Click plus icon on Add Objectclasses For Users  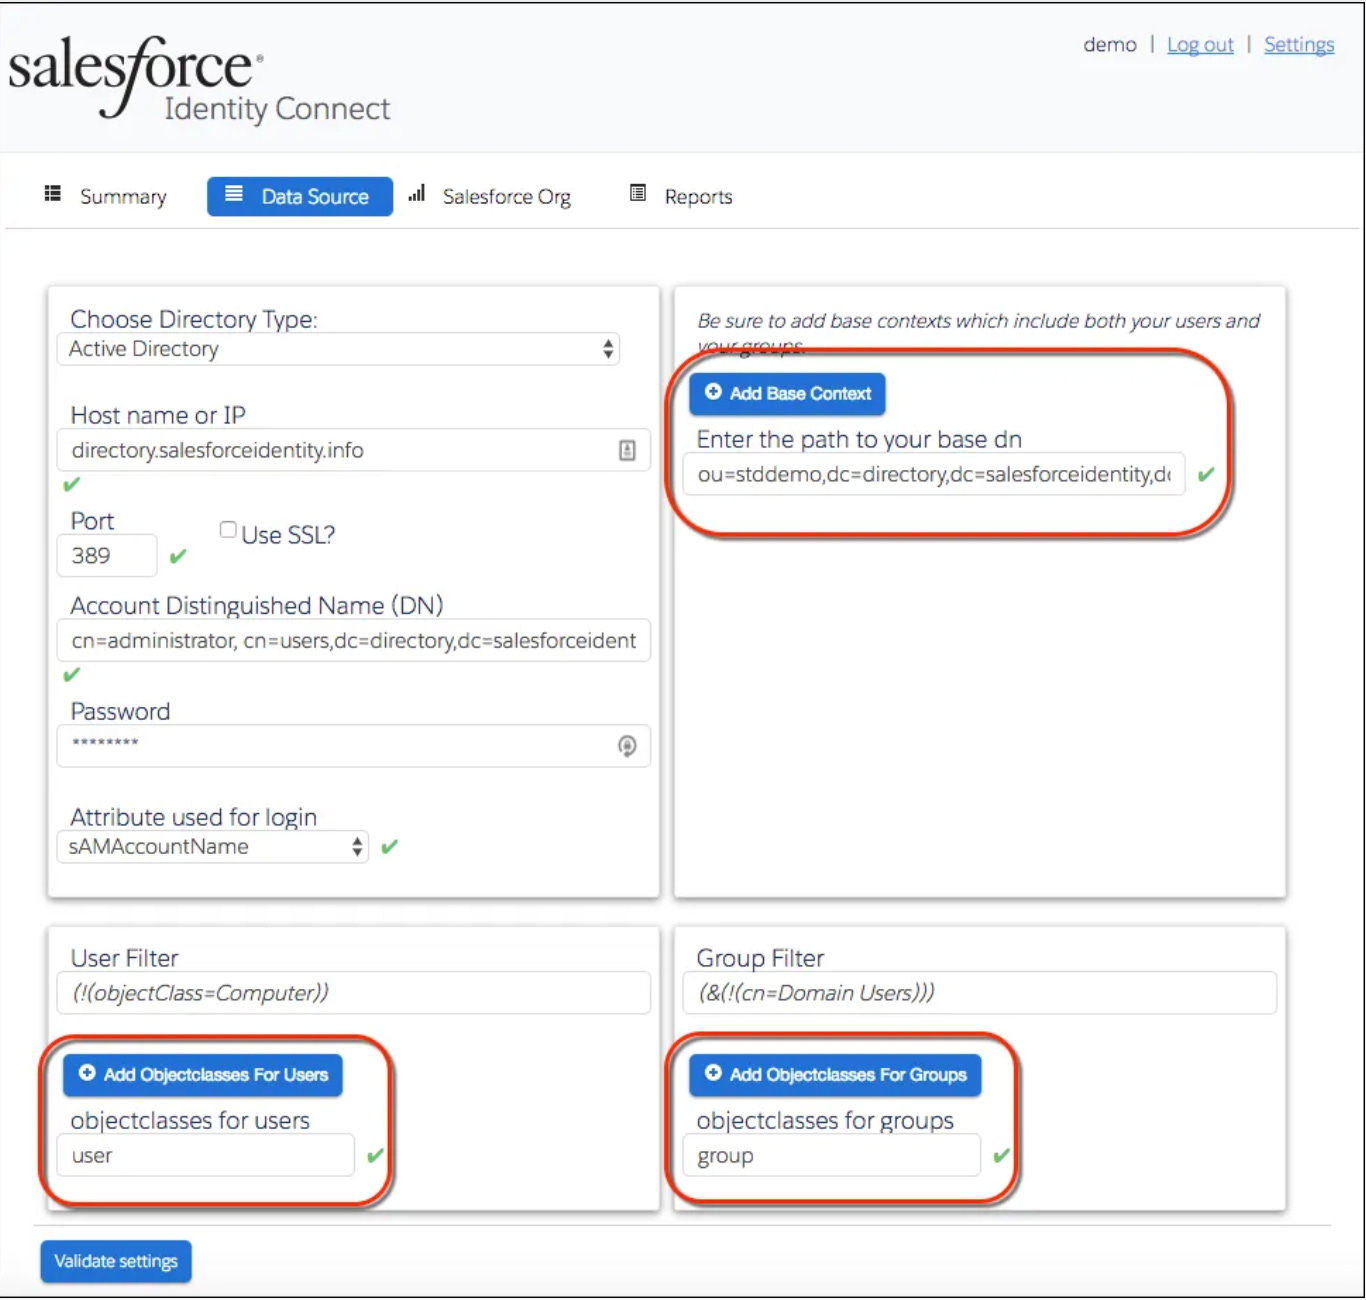point(87,1073)
